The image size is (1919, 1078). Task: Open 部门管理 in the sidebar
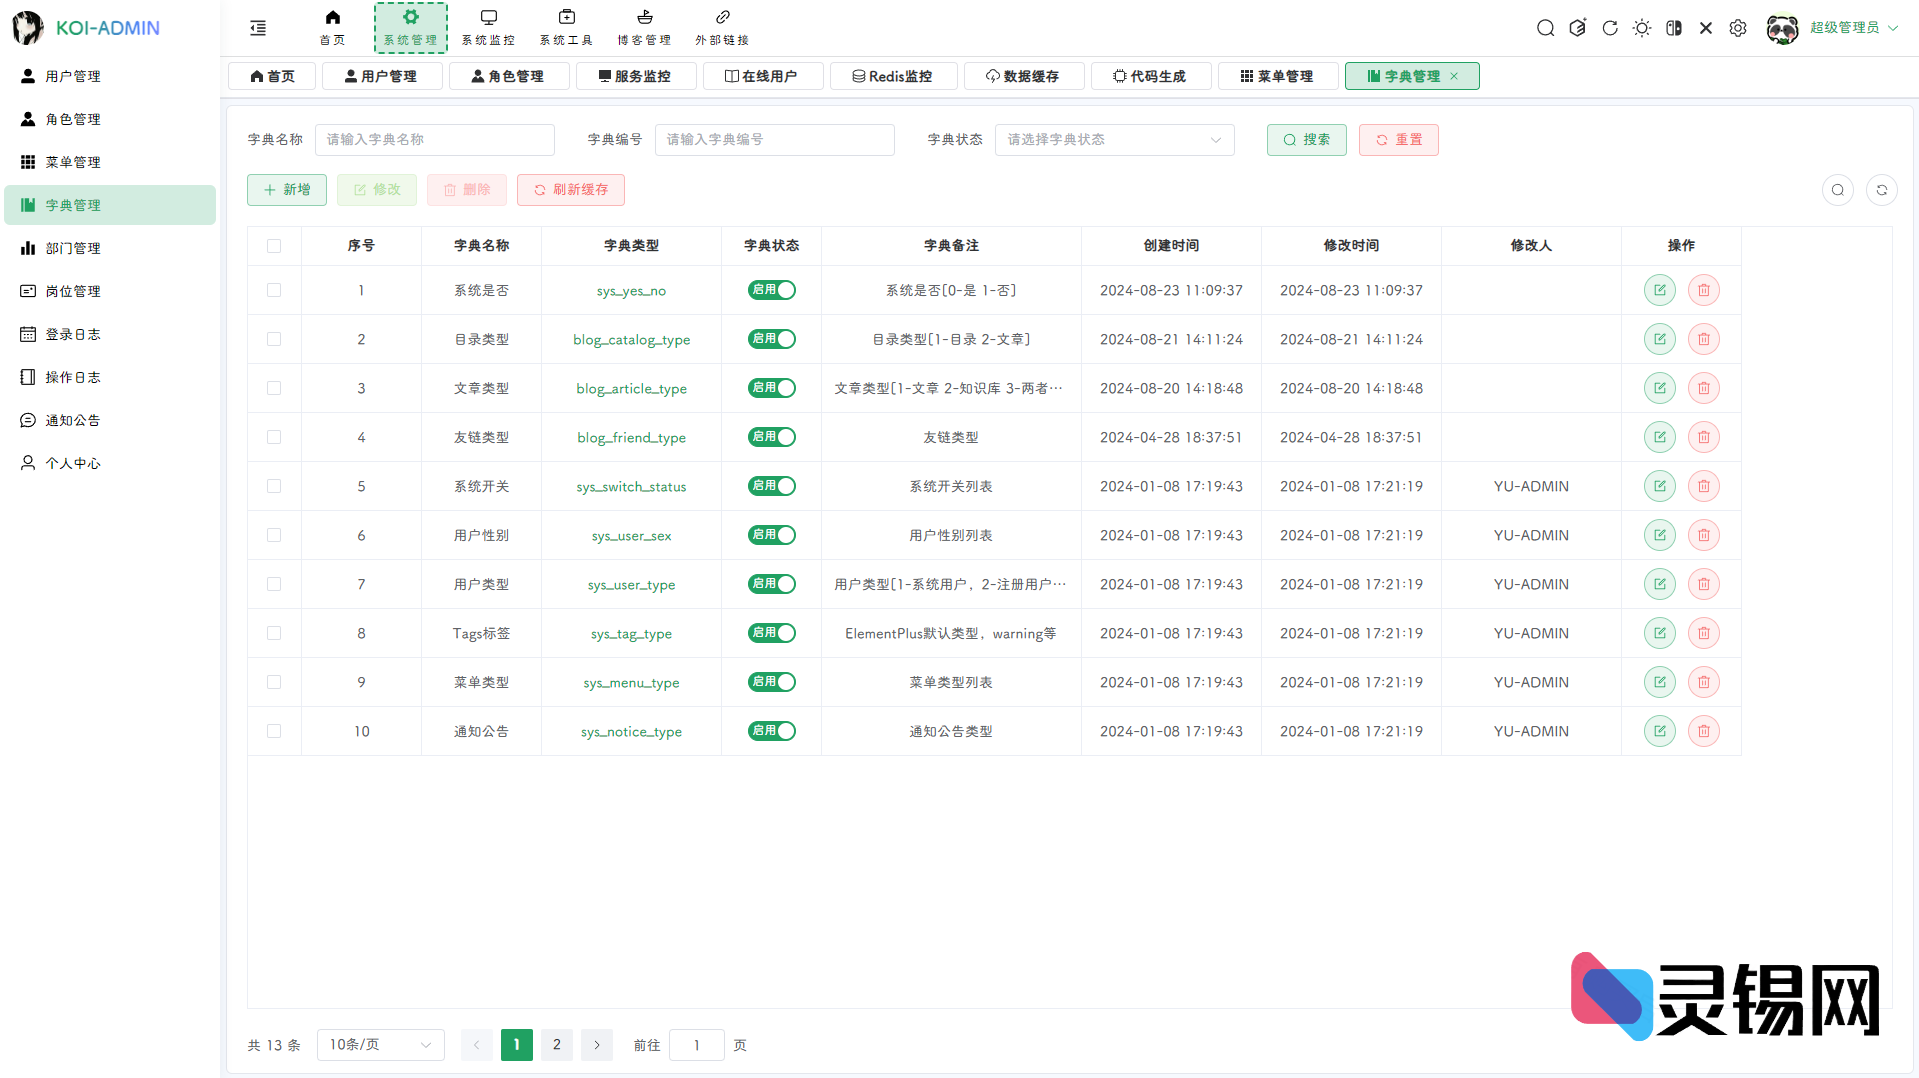coord(73,248)
